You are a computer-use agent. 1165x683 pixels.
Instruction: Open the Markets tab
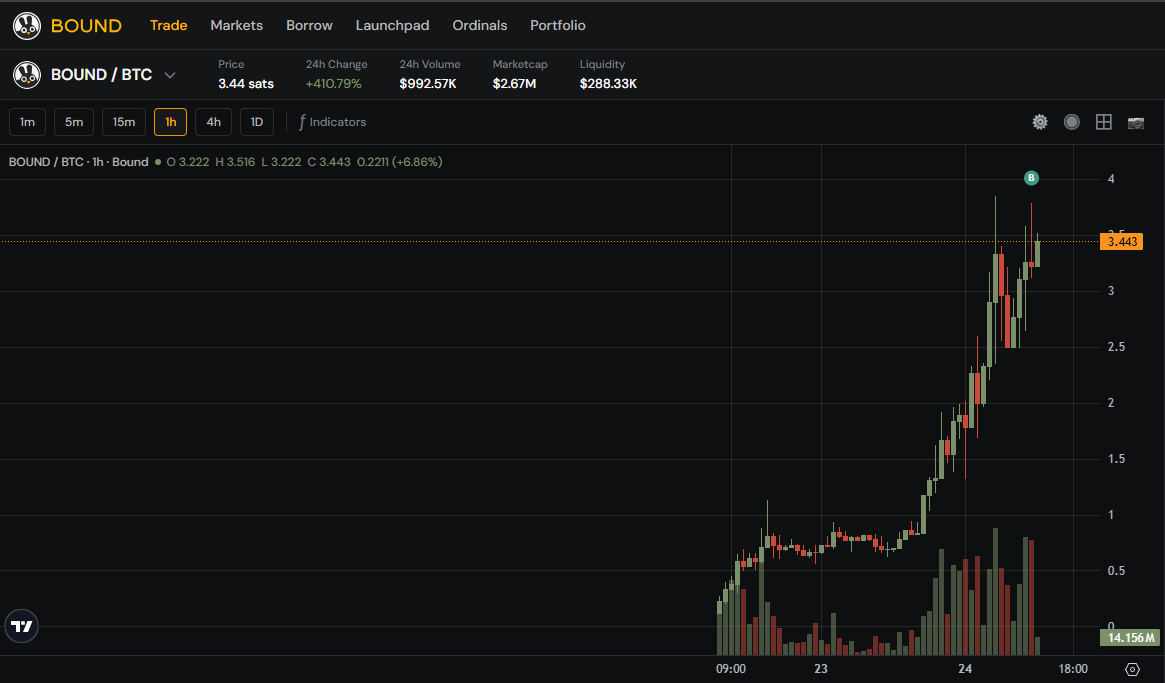pos(236,25)
